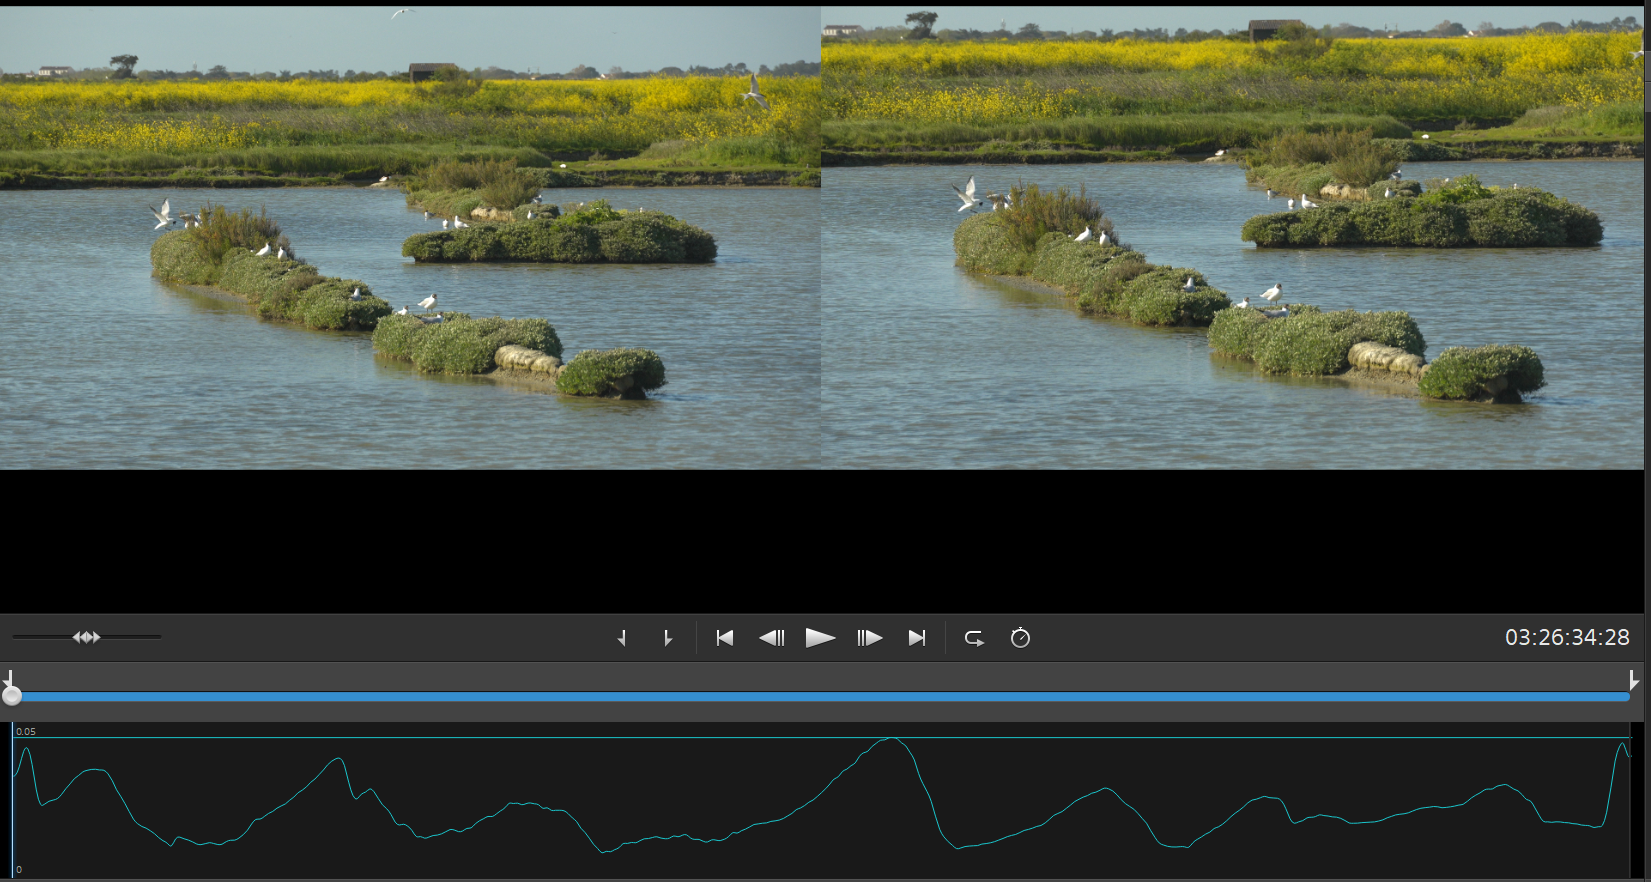This screenshot has height=882, width=1651.
Task: Click the mark out point icon
Action: [668, 638]
